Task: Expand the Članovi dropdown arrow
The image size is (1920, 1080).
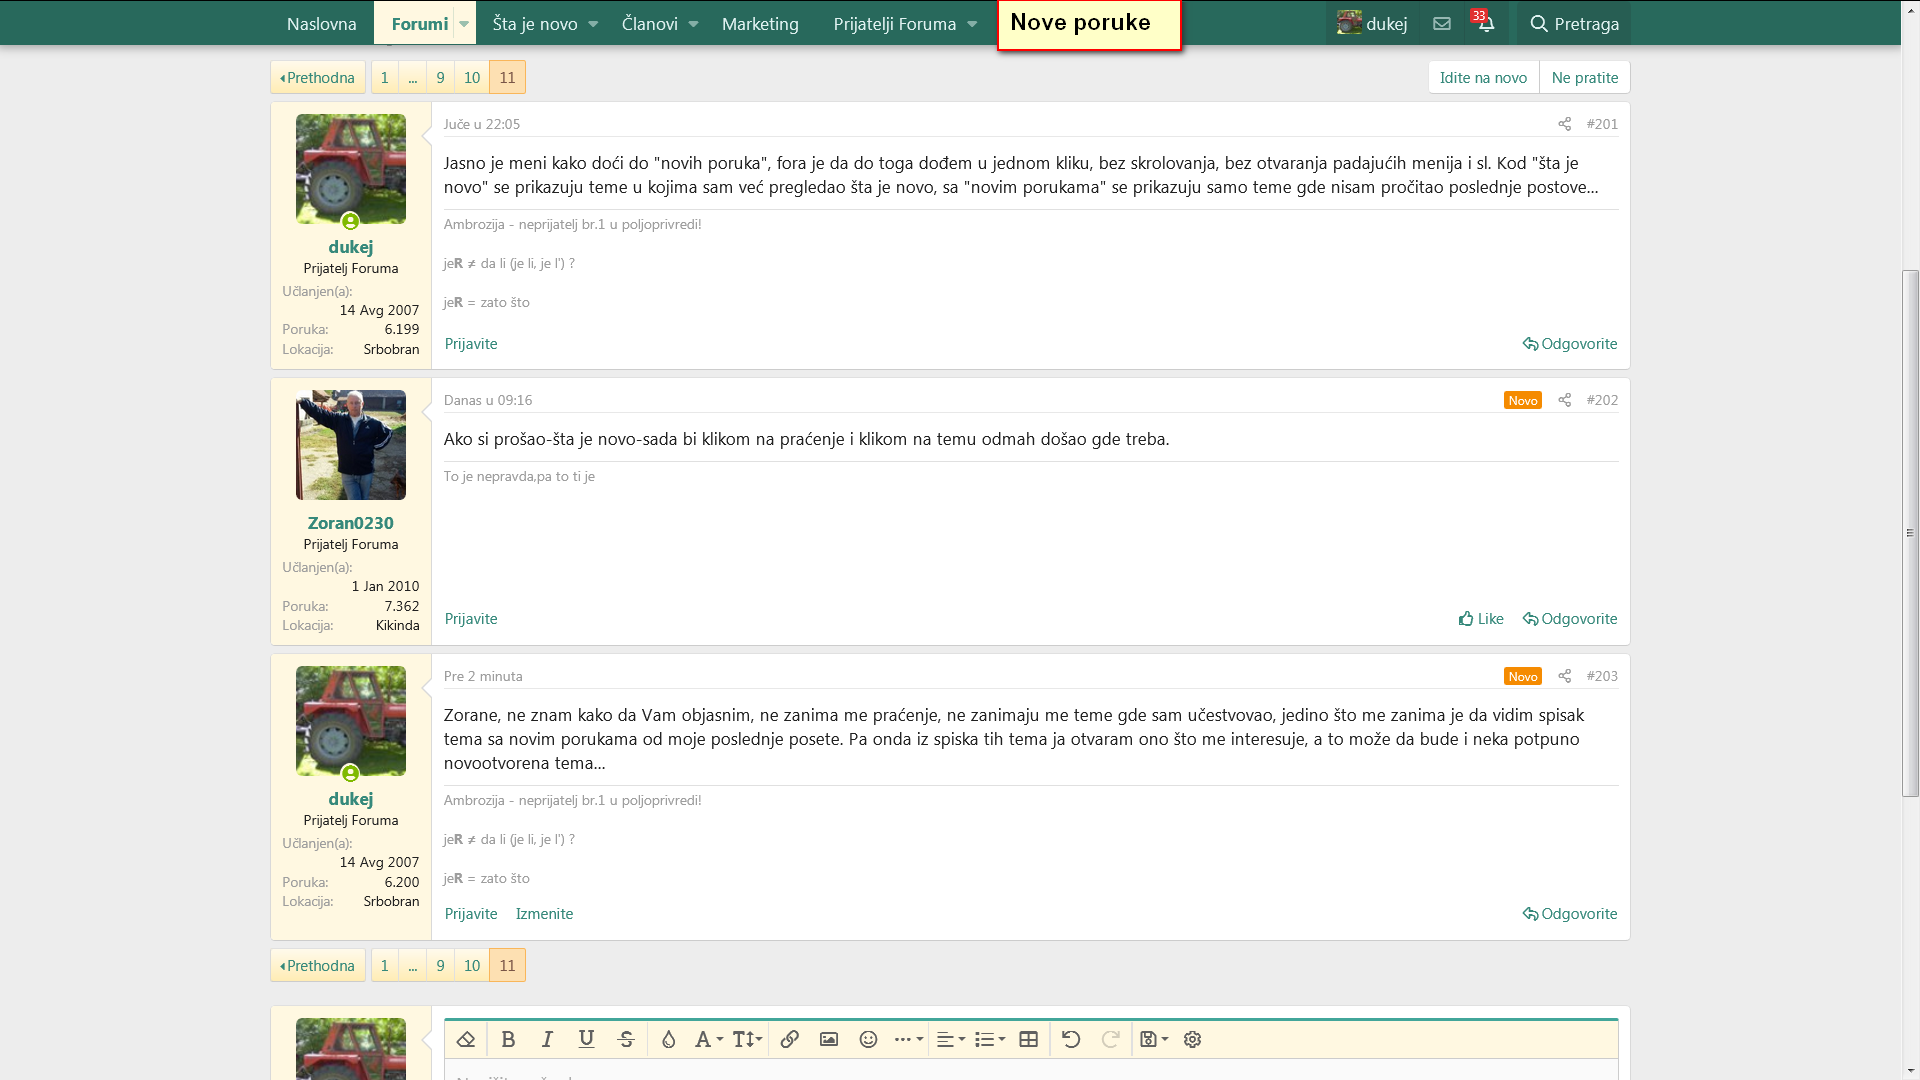Action: 693,23
